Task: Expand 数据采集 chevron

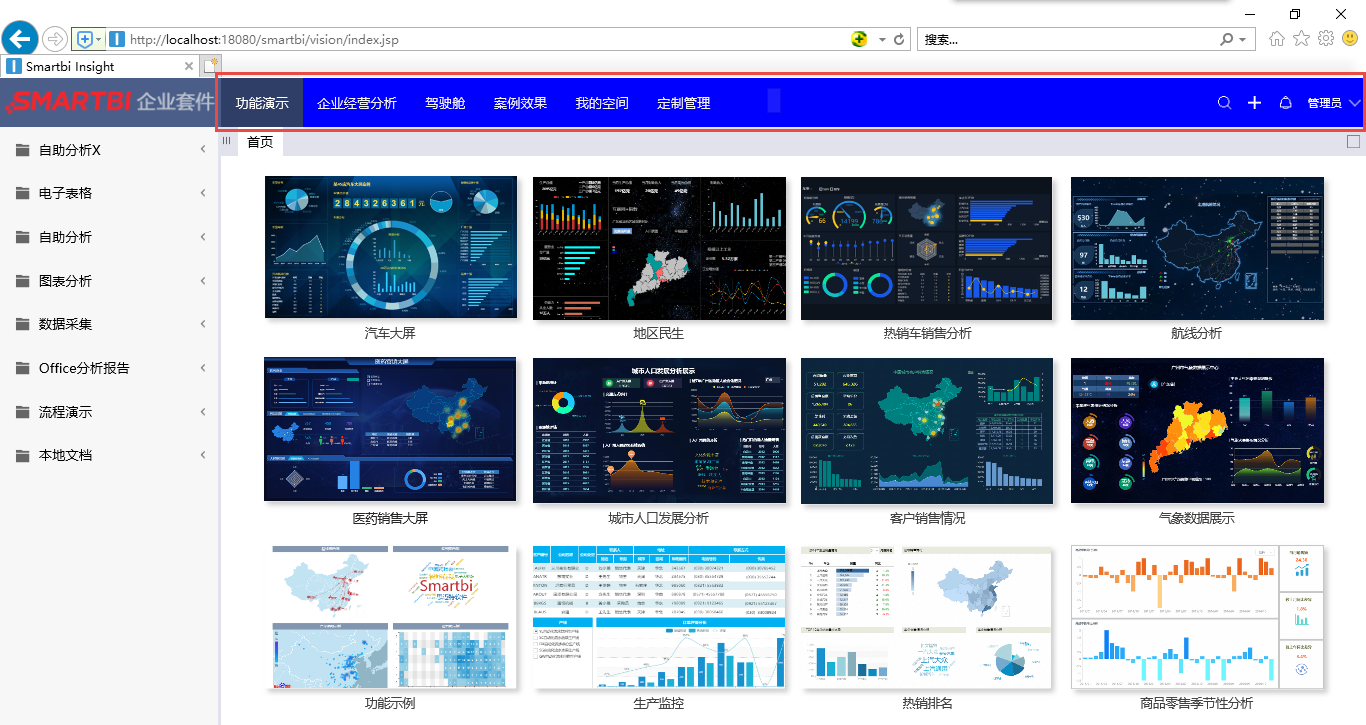Action: [x=203, y=324]
